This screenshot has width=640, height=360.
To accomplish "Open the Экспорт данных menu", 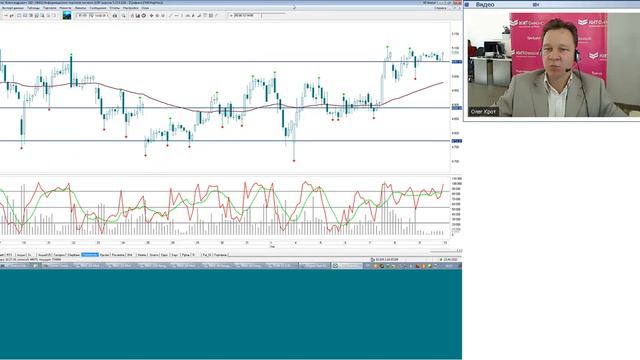I will pyautogui.click(x=13, y=8).
